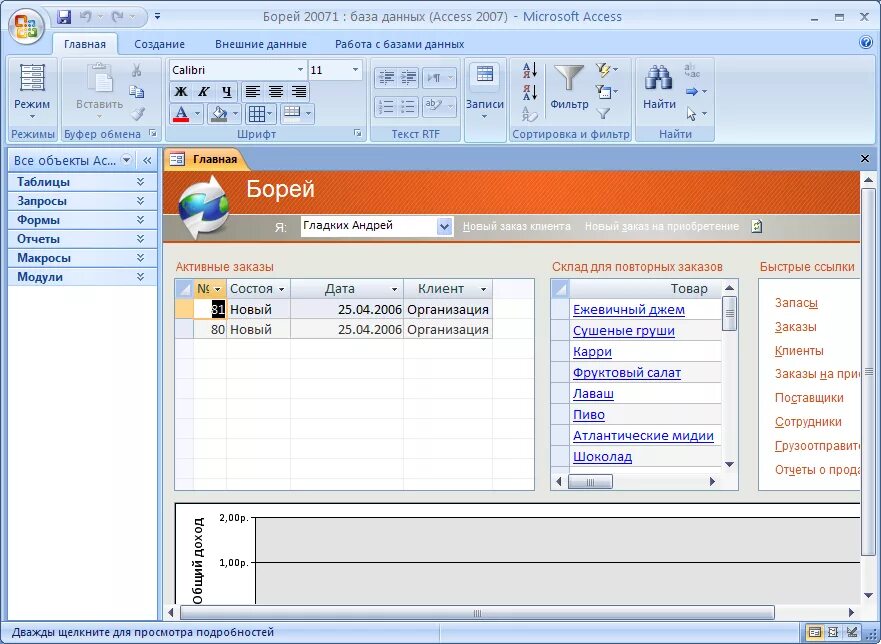This screenshot has width=881, height=644.
Task: Open the Ежевичный джем product link
Action: (629, 310)
